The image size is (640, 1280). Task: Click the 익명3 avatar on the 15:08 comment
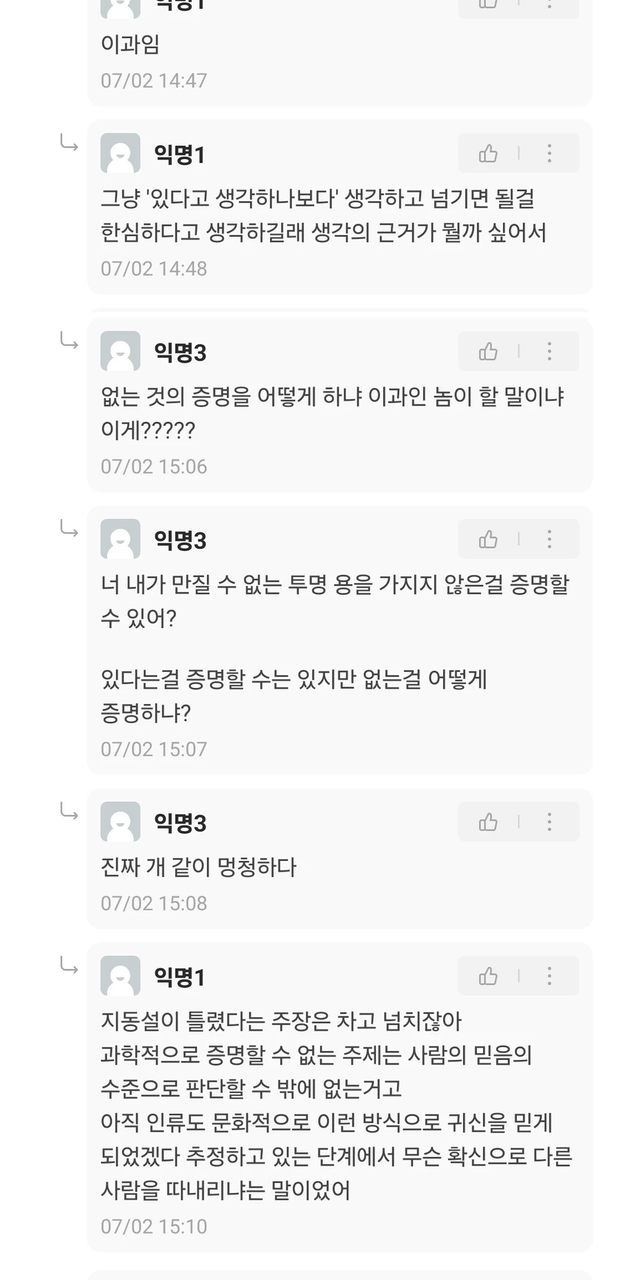121,823
